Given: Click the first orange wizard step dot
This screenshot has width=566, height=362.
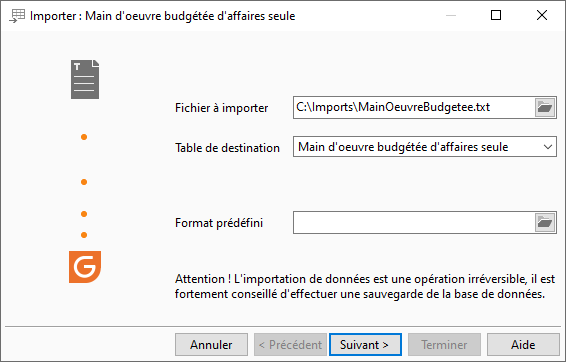Looking at the screenshot, I should point(84,137).
